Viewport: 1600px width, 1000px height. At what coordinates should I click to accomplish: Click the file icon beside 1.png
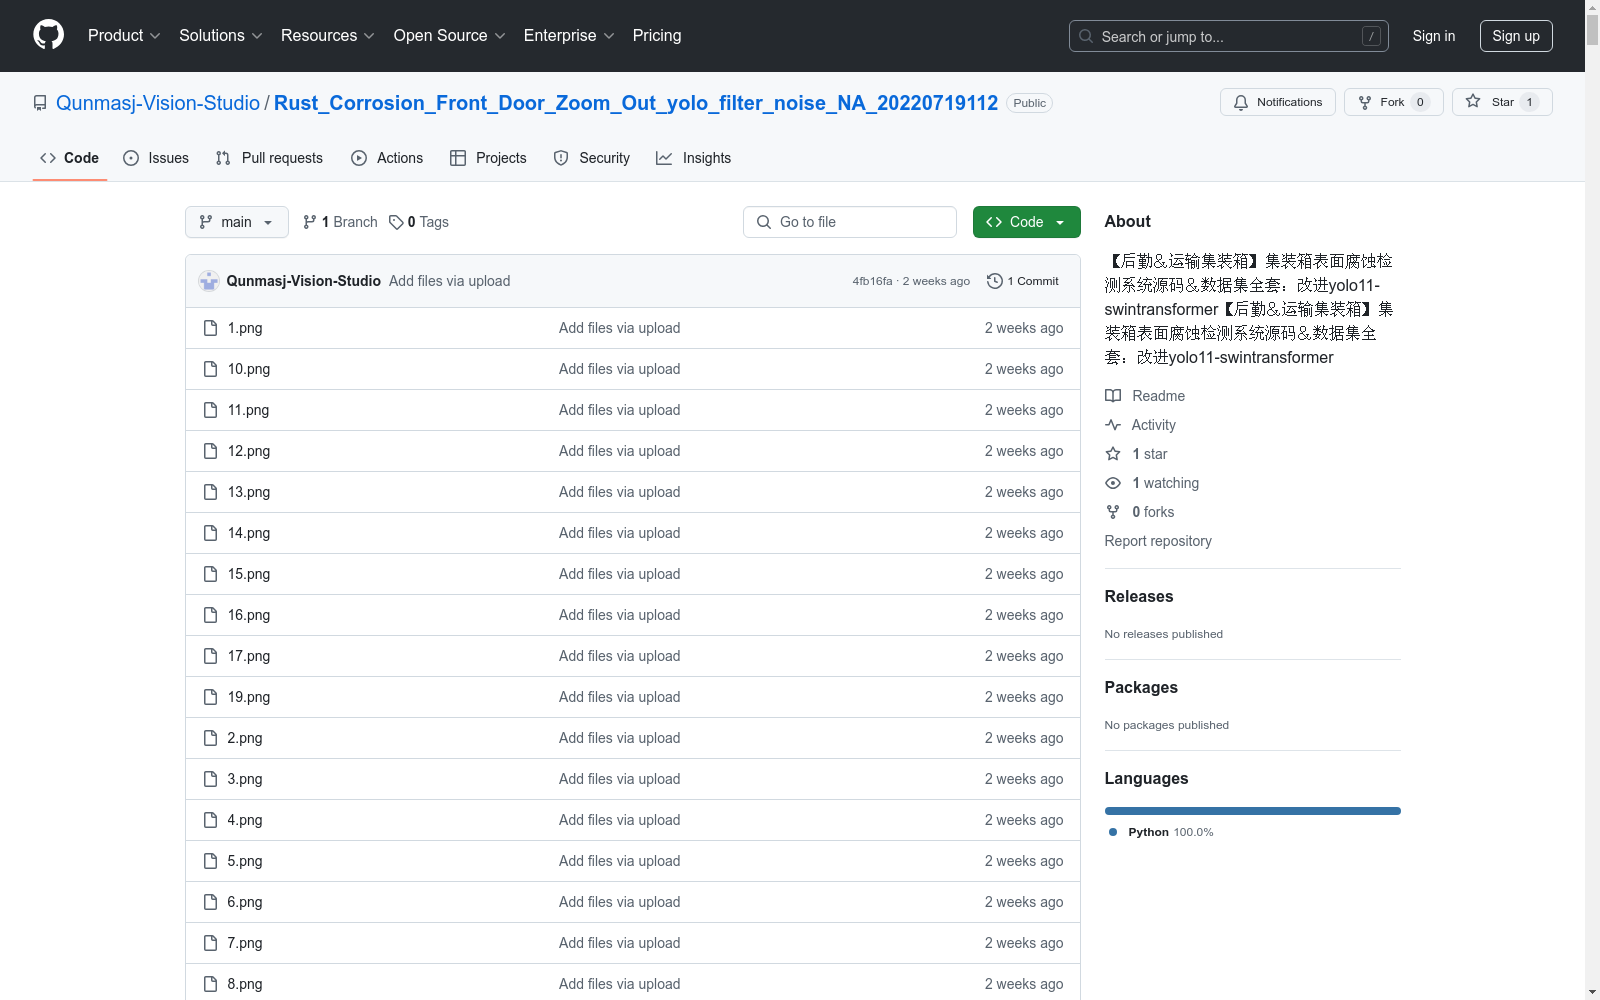click(x=210, y=328)
